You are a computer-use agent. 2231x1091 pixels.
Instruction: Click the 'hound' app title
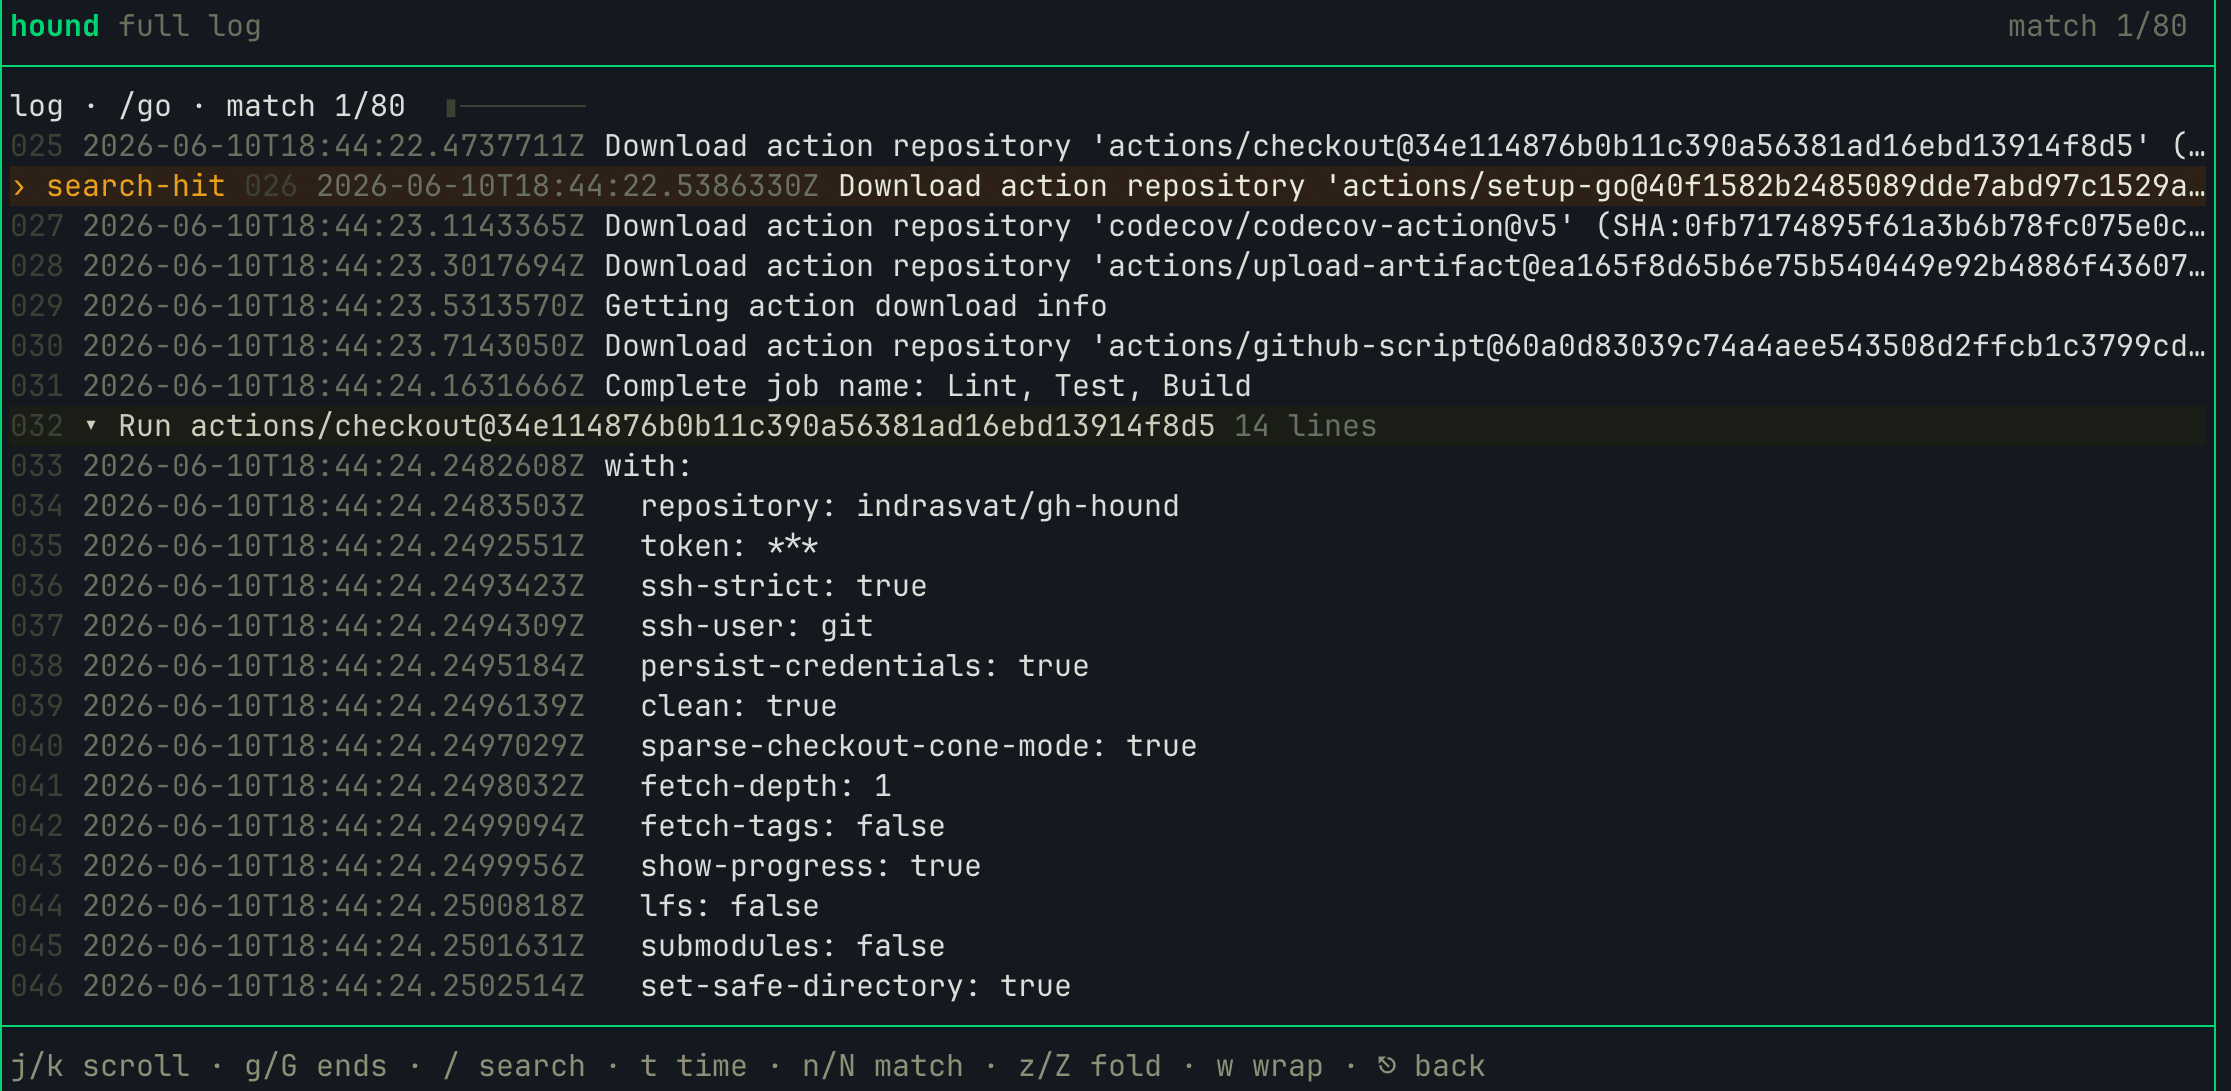(x=55, y=26)
